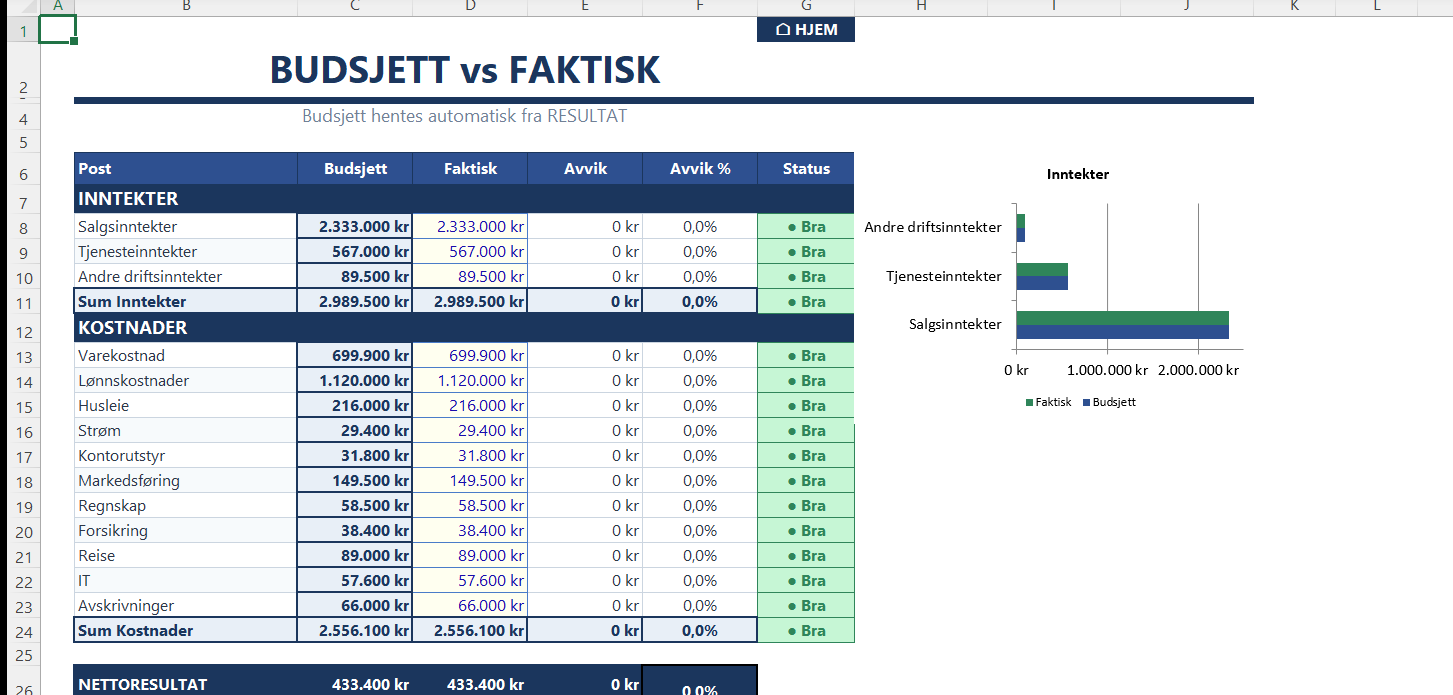Screen dimensions: 1453x695
Task: Click the green status dot for Strøm
Action: 792,431
